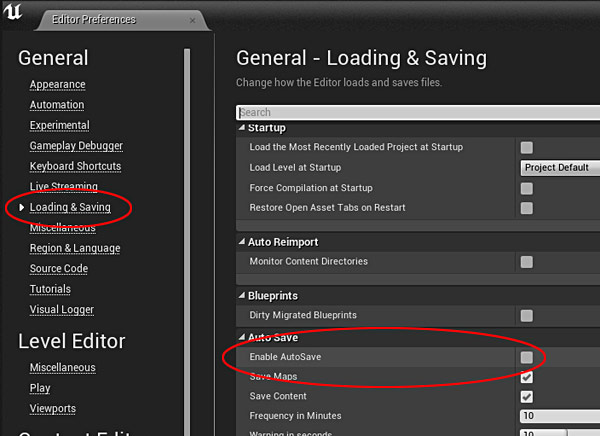Open Gameplay Debugger settings
Screen dimensions: 600x436
(76, 146)
